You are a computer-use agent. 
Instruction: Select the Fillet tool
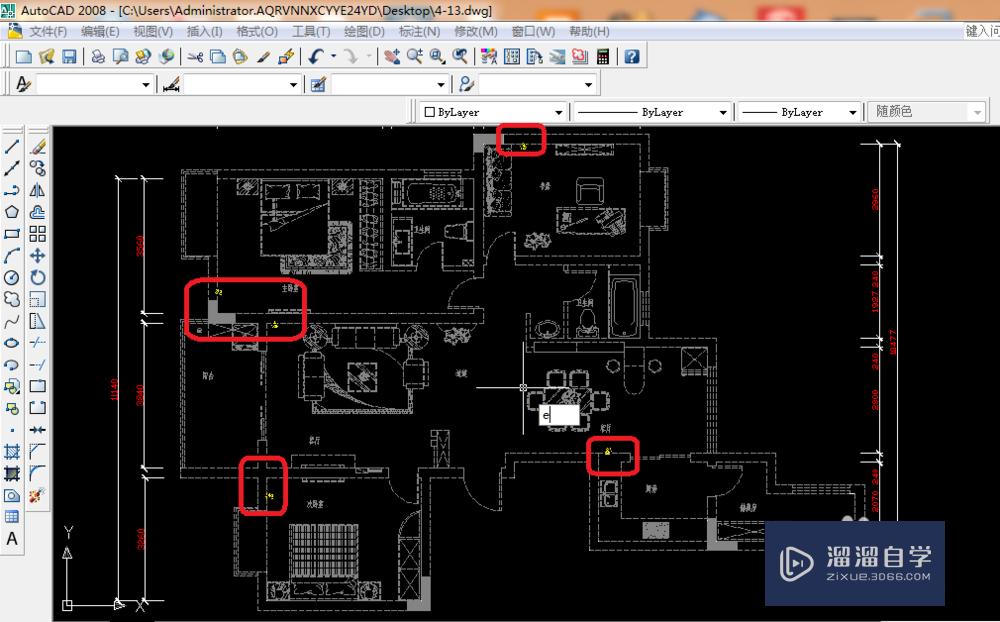(x=38, y=473)
